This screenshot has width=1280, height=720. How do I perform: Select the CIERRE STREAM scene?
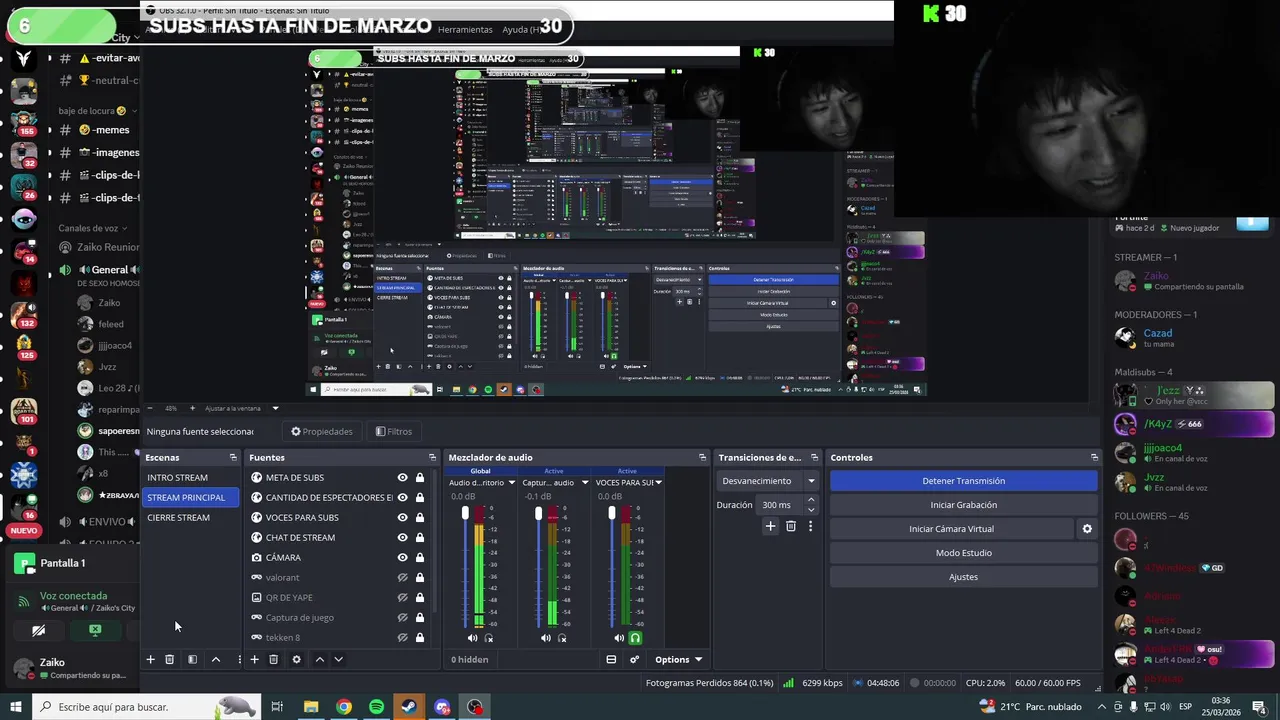click(191, 518)
